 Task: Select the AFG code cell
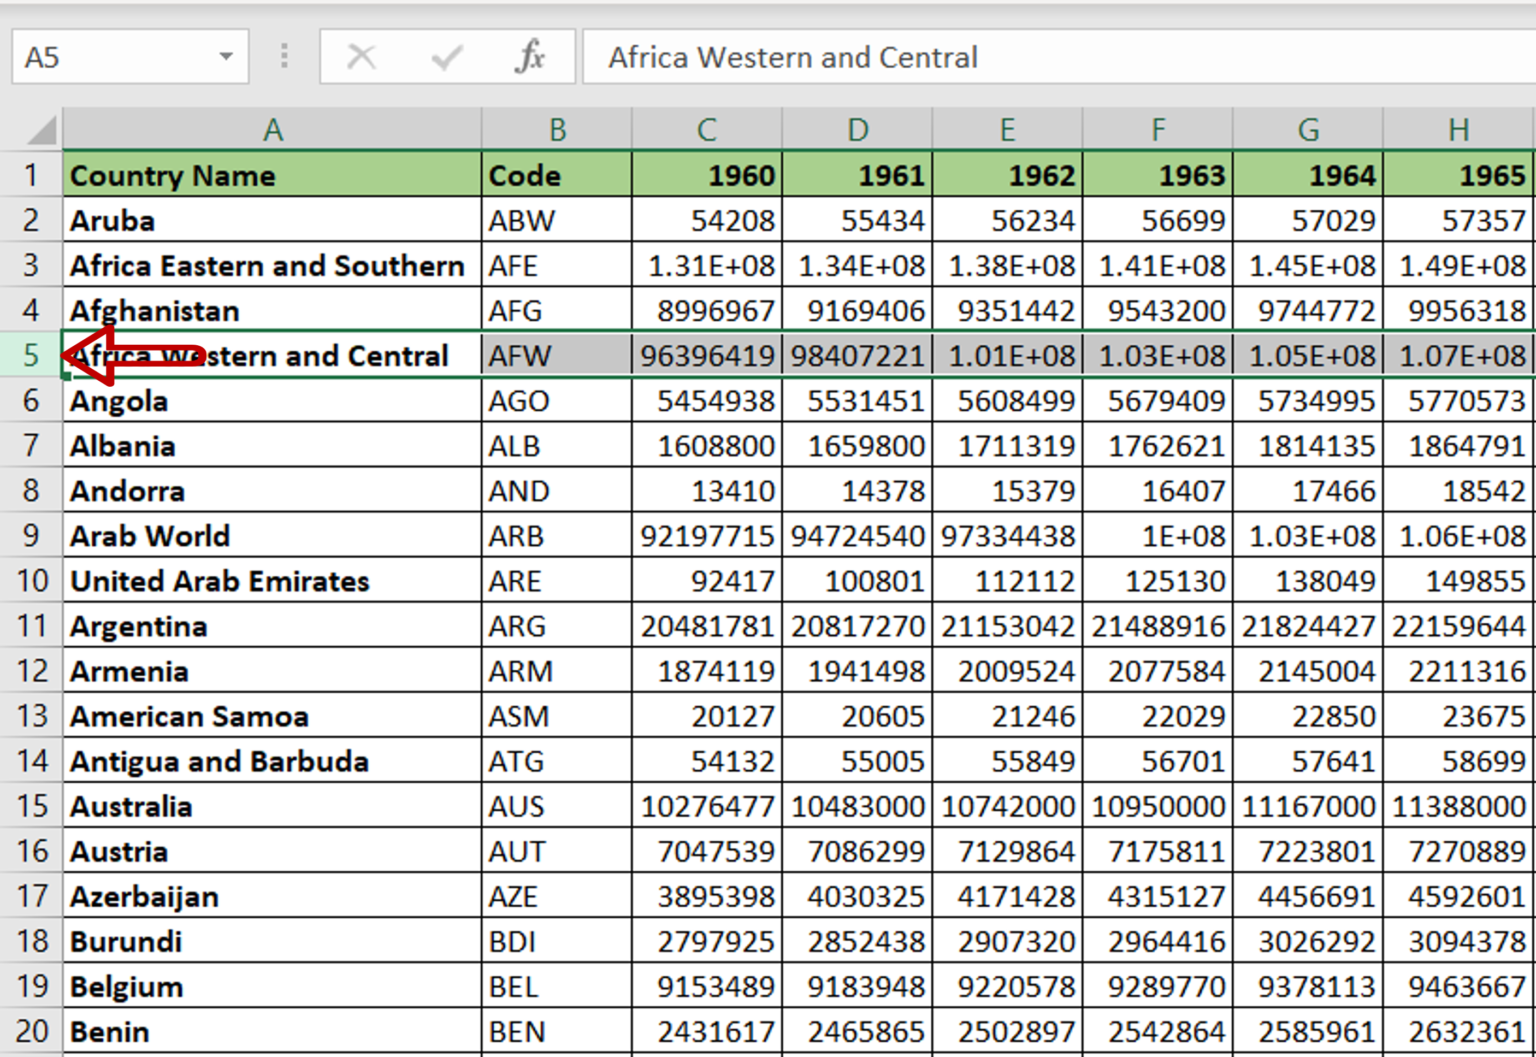(x=556, y=310)
